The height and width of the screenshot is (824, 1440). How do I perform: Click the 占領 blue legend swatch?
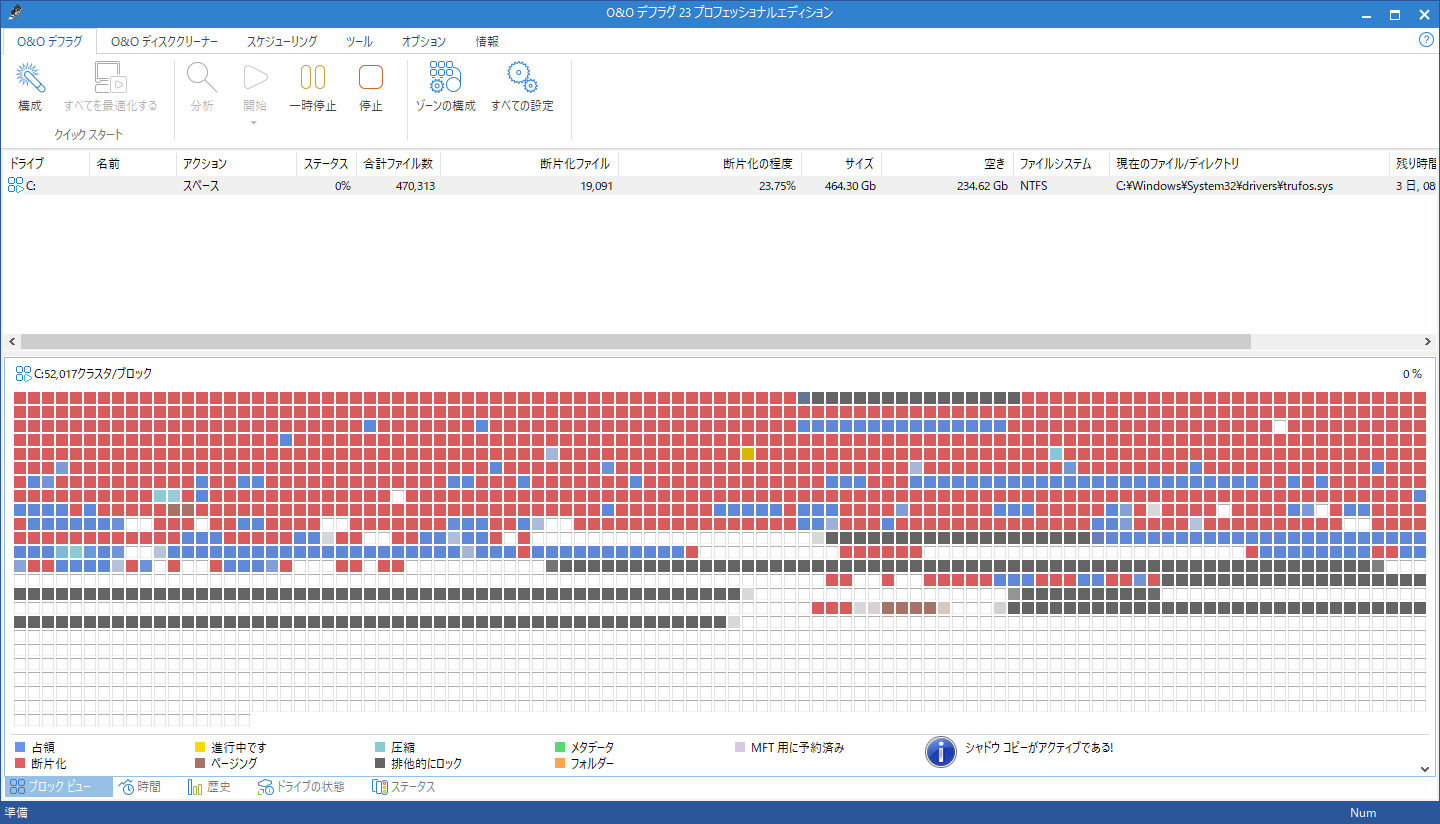coord(20,747)
